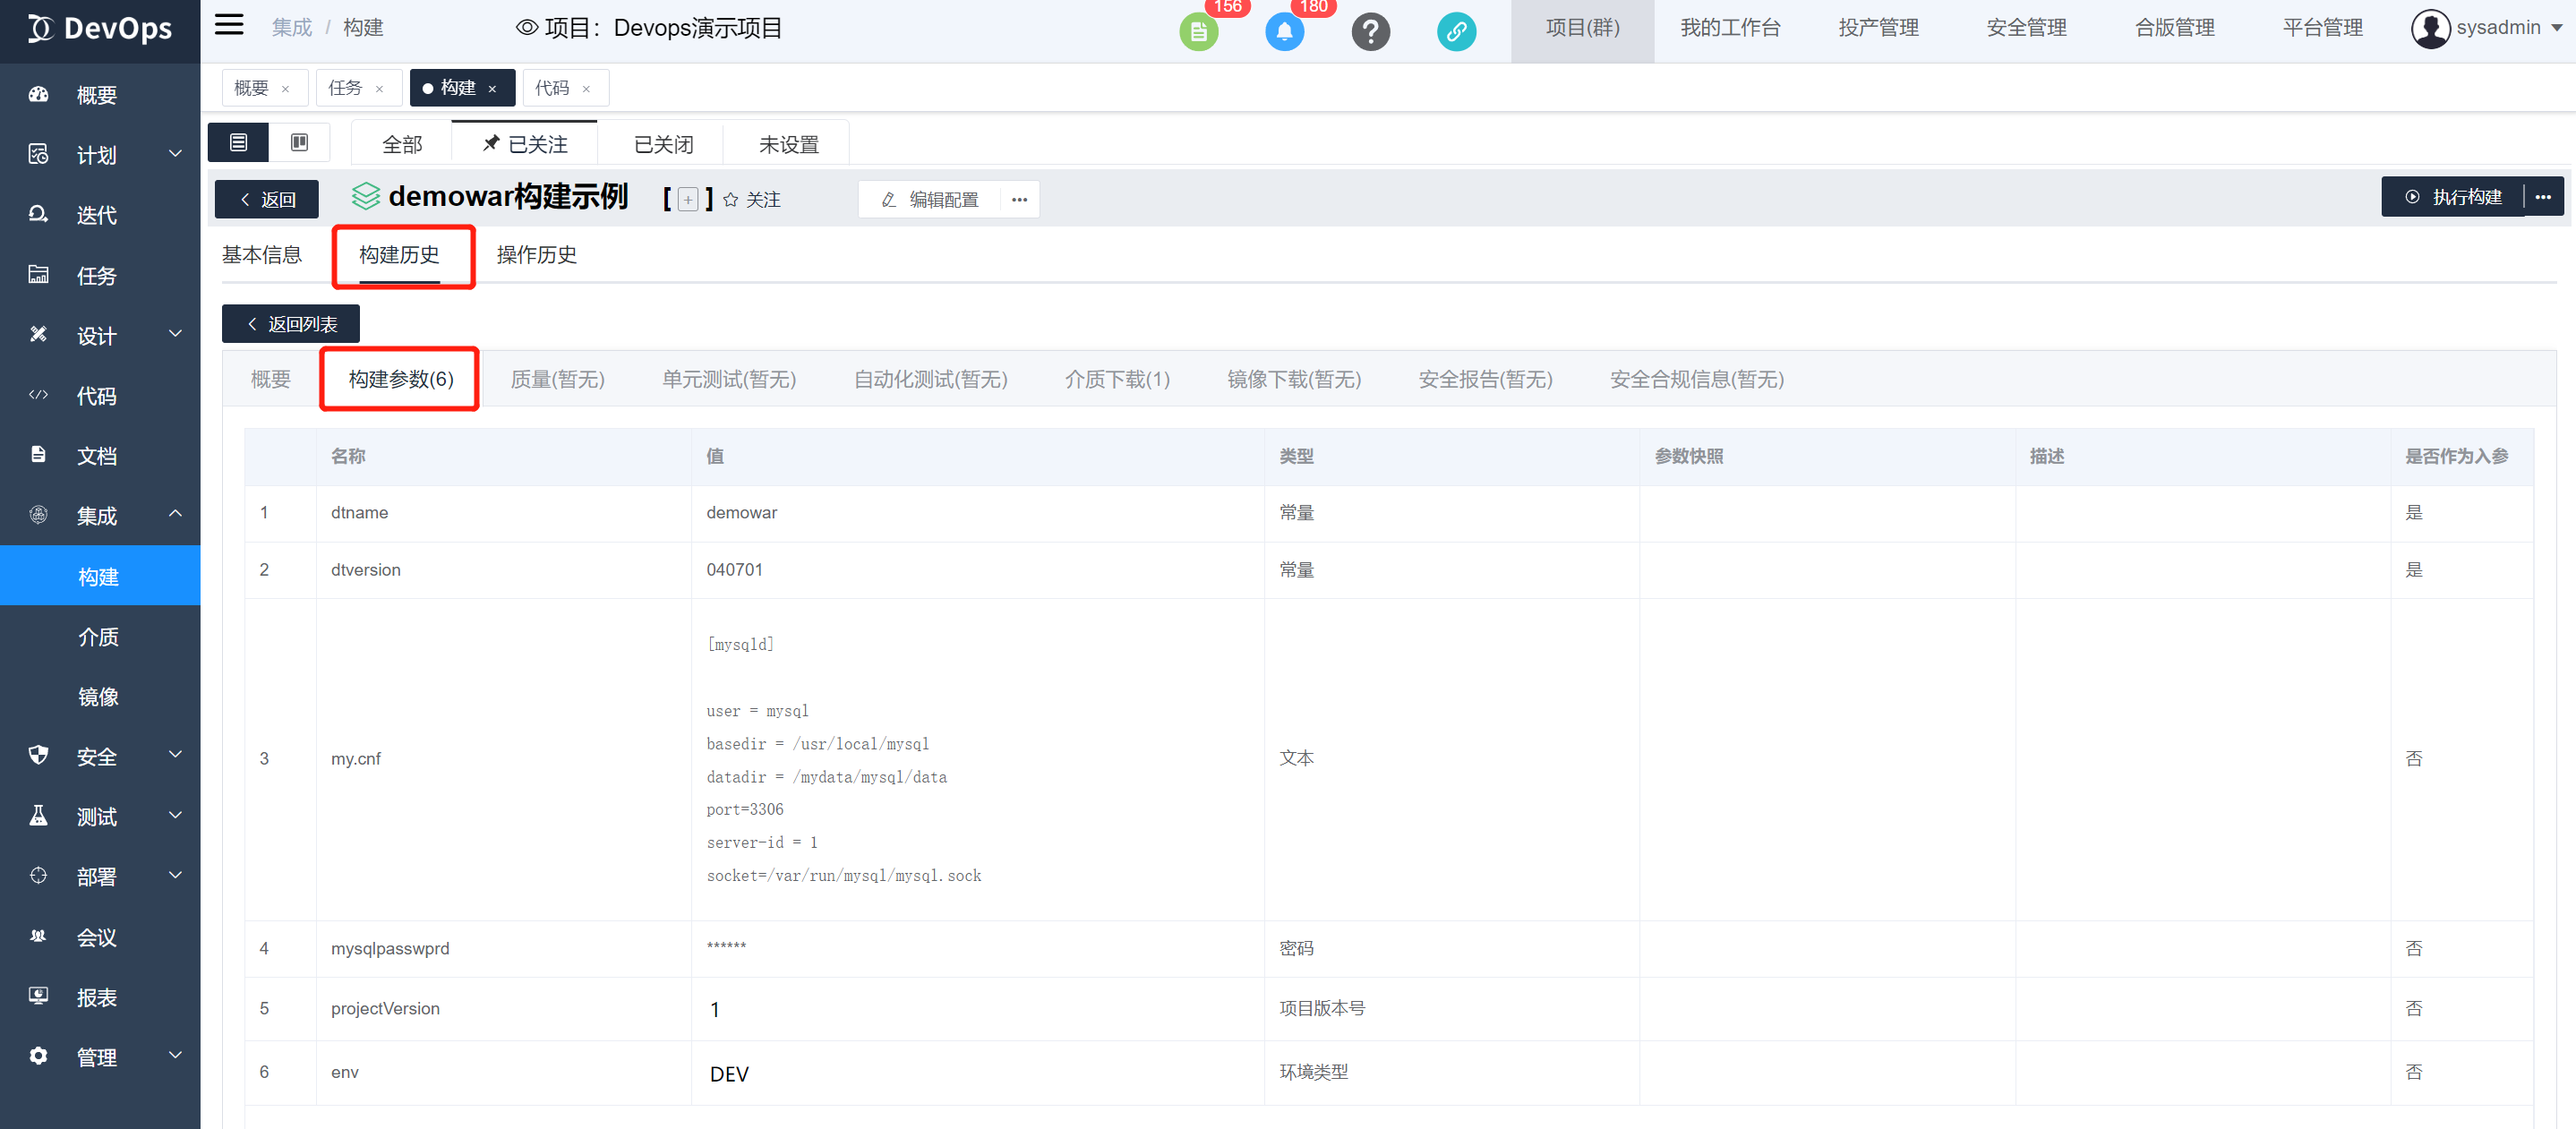This screenshot has width=2576, height=1129.
Task: Close the 代码 page tab
Action: (x=586, y=89)
